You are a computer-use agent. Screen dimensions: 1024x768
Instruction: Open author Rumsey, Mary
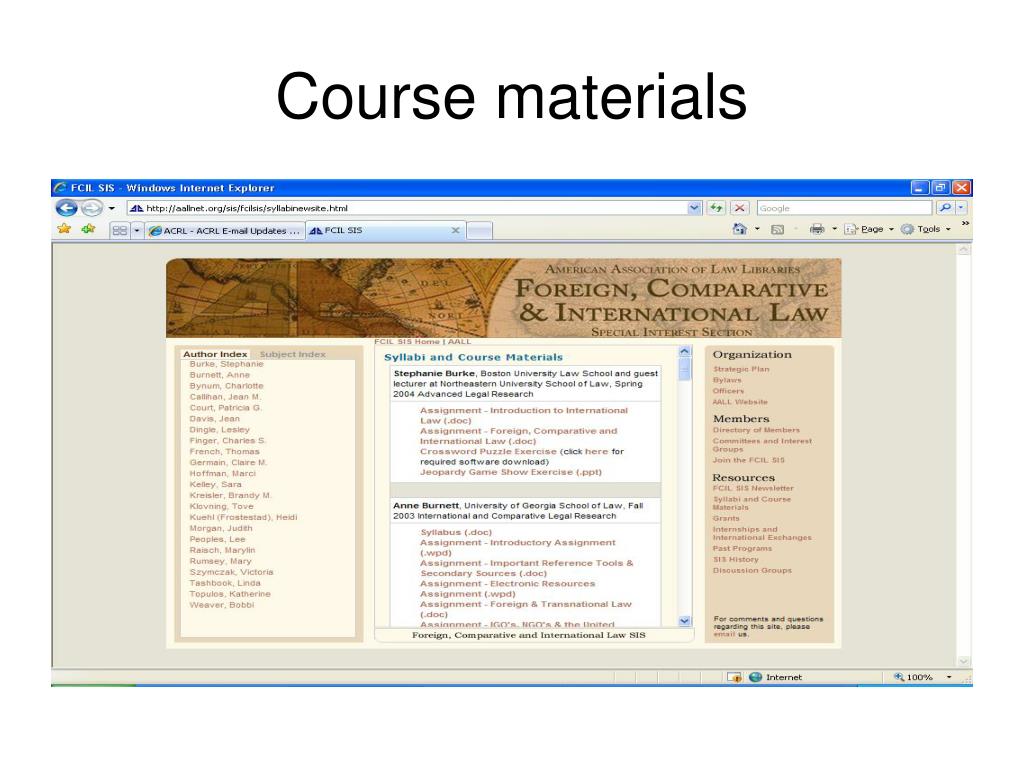coord(220,561)
